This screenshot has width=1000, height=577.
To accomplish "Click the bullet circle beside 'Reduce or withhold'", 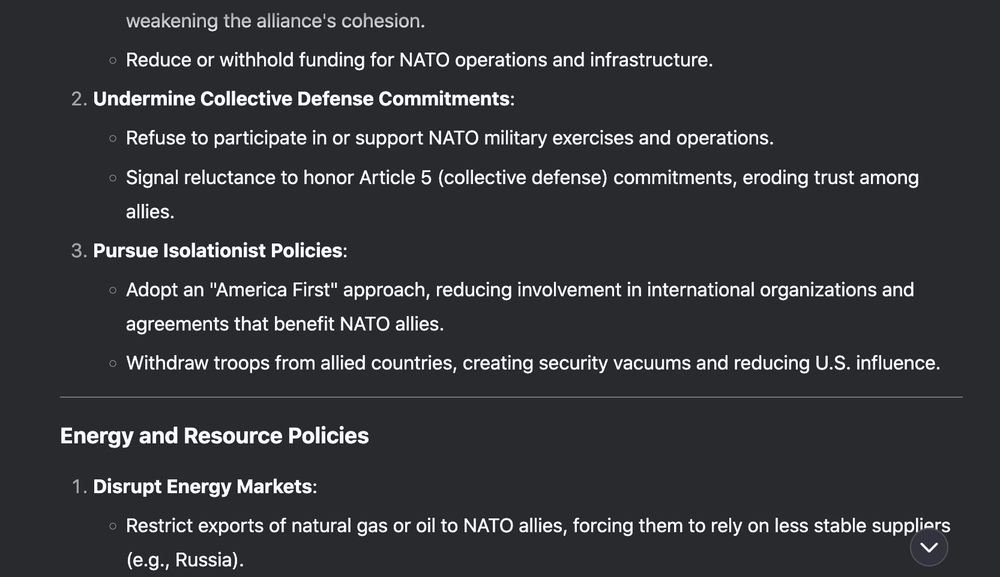I will pyautogui.click(x=113, y=61).
